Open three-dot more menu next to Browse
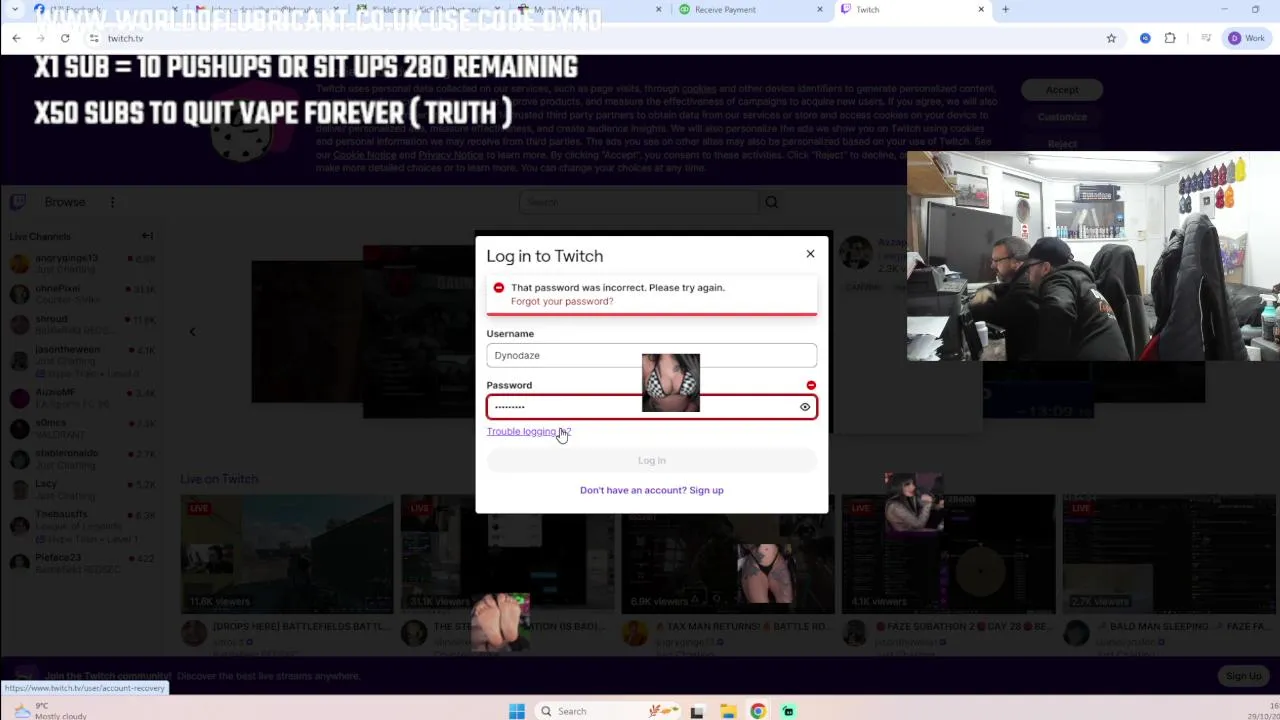The width and height of the screenshot is (1280, 720). (x=112, y=202)
